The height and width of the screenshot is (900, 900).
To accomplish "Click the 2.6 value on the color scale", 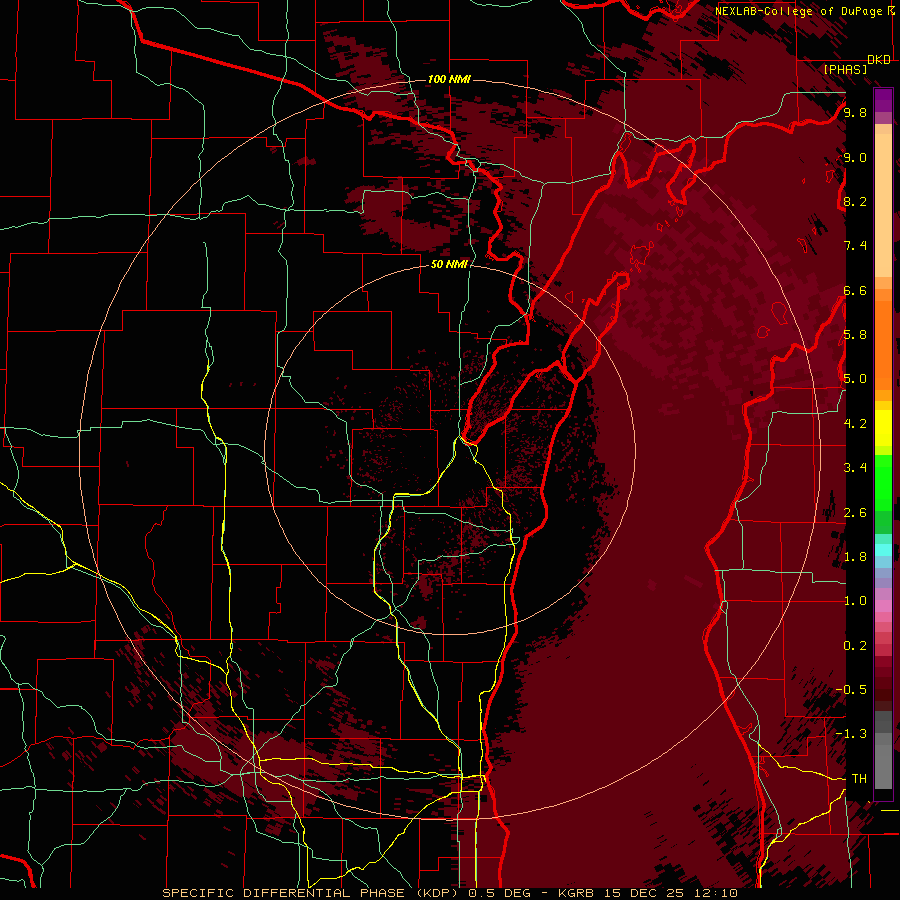I will click(855, 513).
